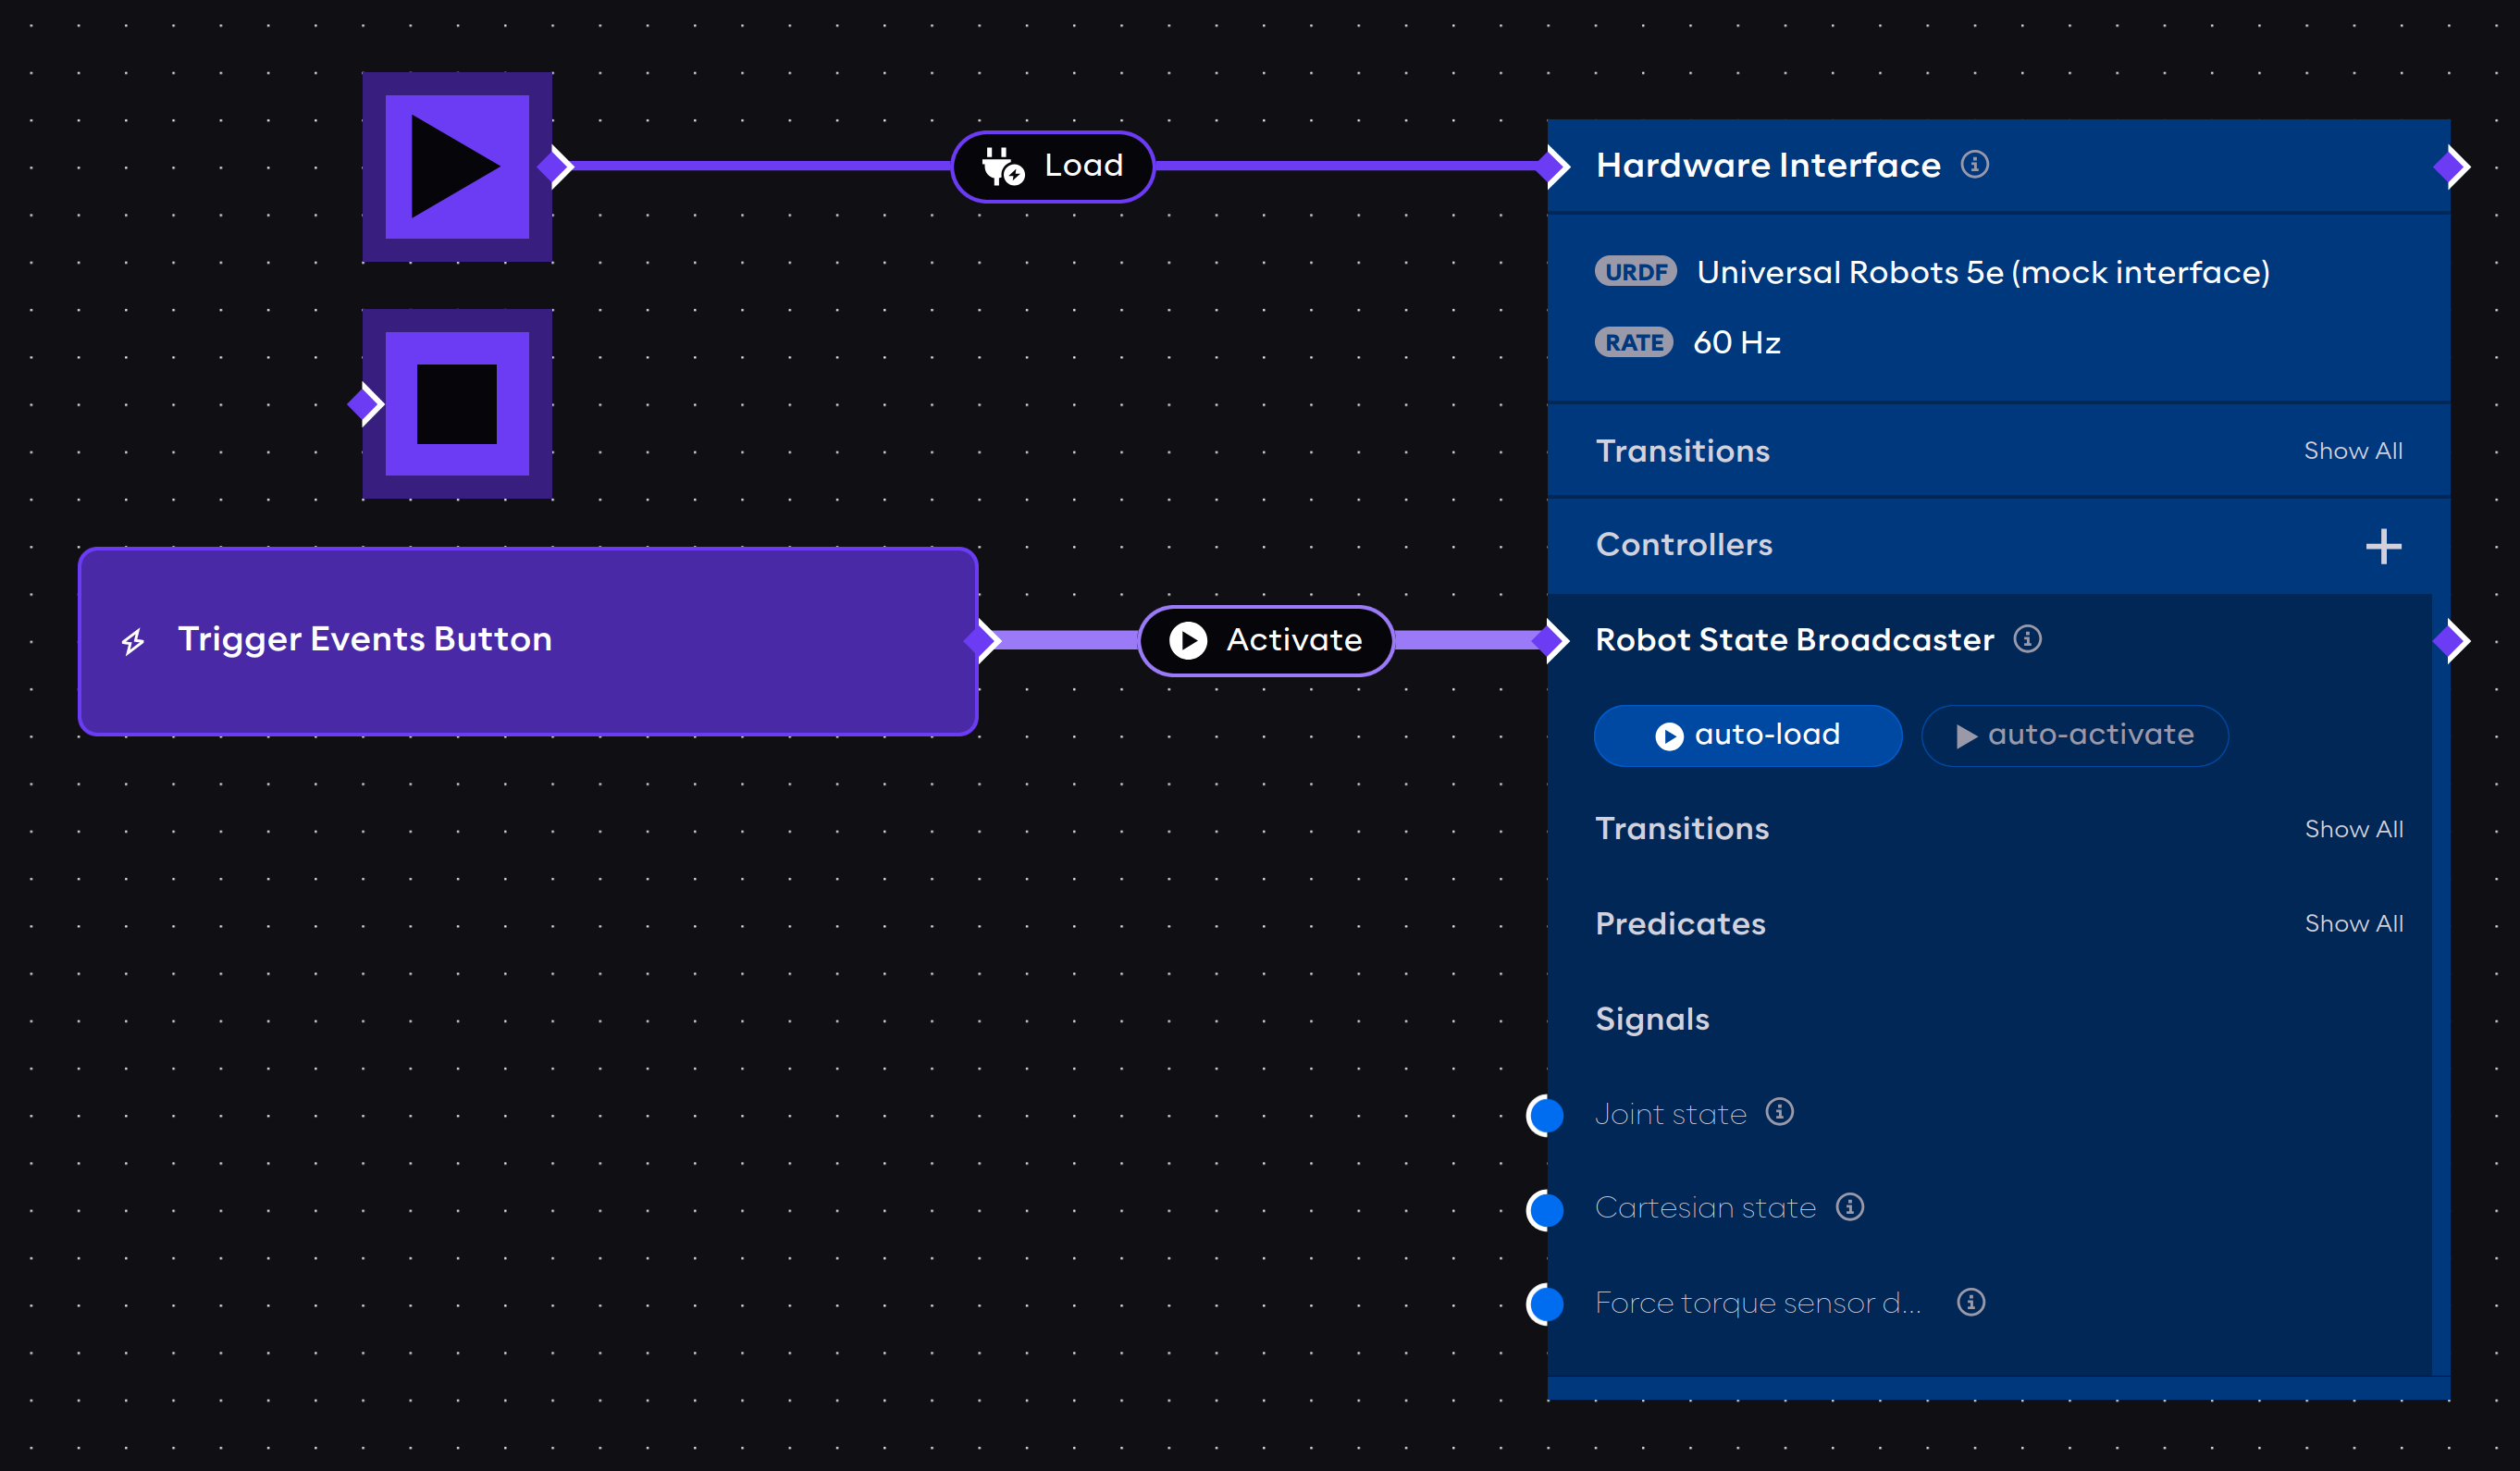Click the plug icon on the Load edge

[1001, 166]
